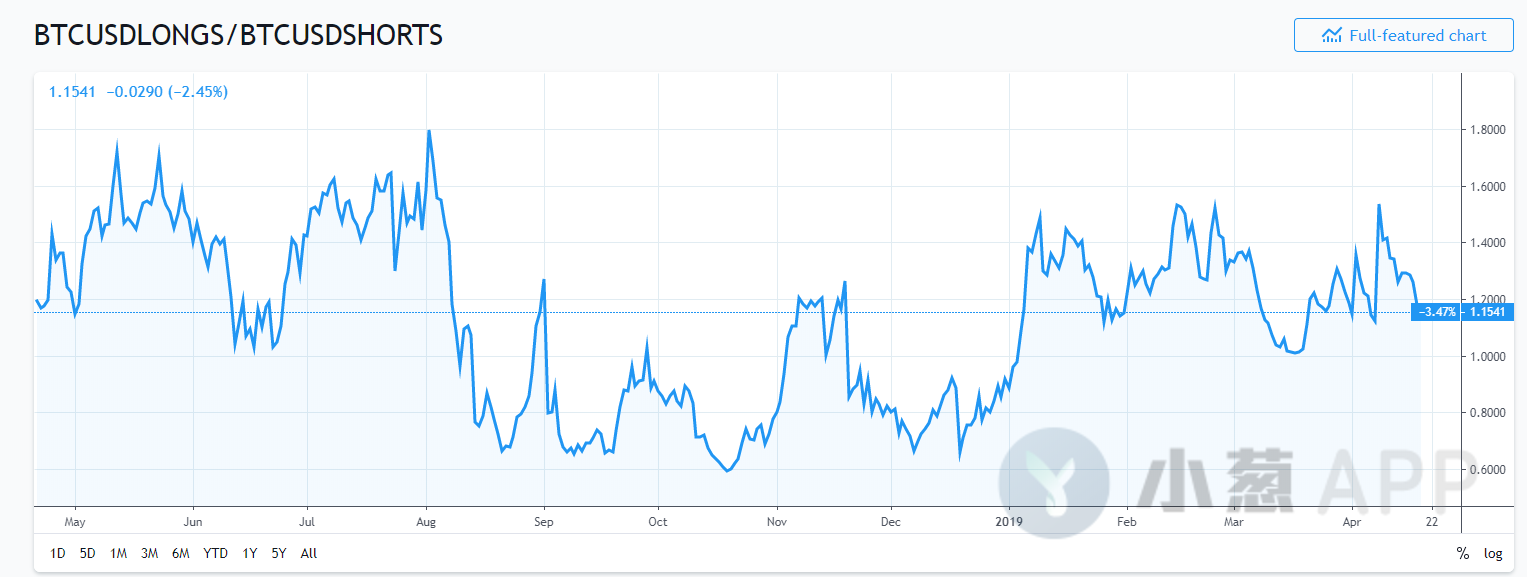Screen dimensions: 1527x577
Task: Set chart range to 3M
Action: (x=149, y=553)
